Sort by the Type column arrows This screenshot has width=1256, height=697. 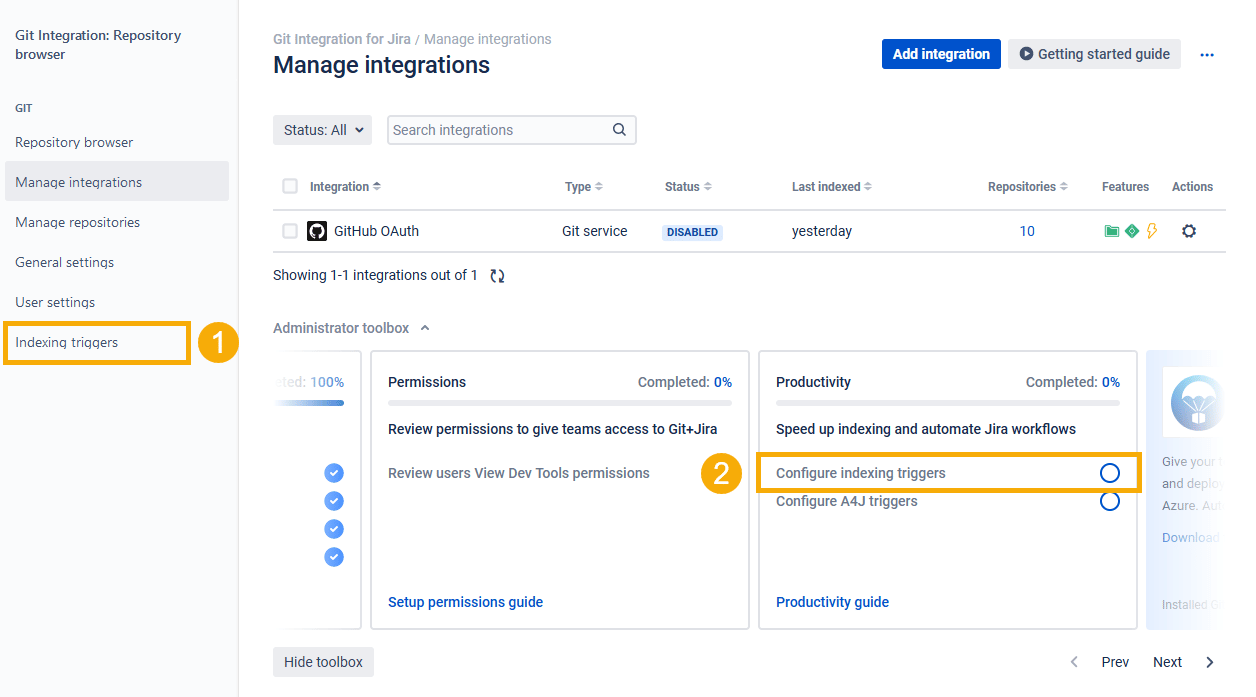point(598,187)
